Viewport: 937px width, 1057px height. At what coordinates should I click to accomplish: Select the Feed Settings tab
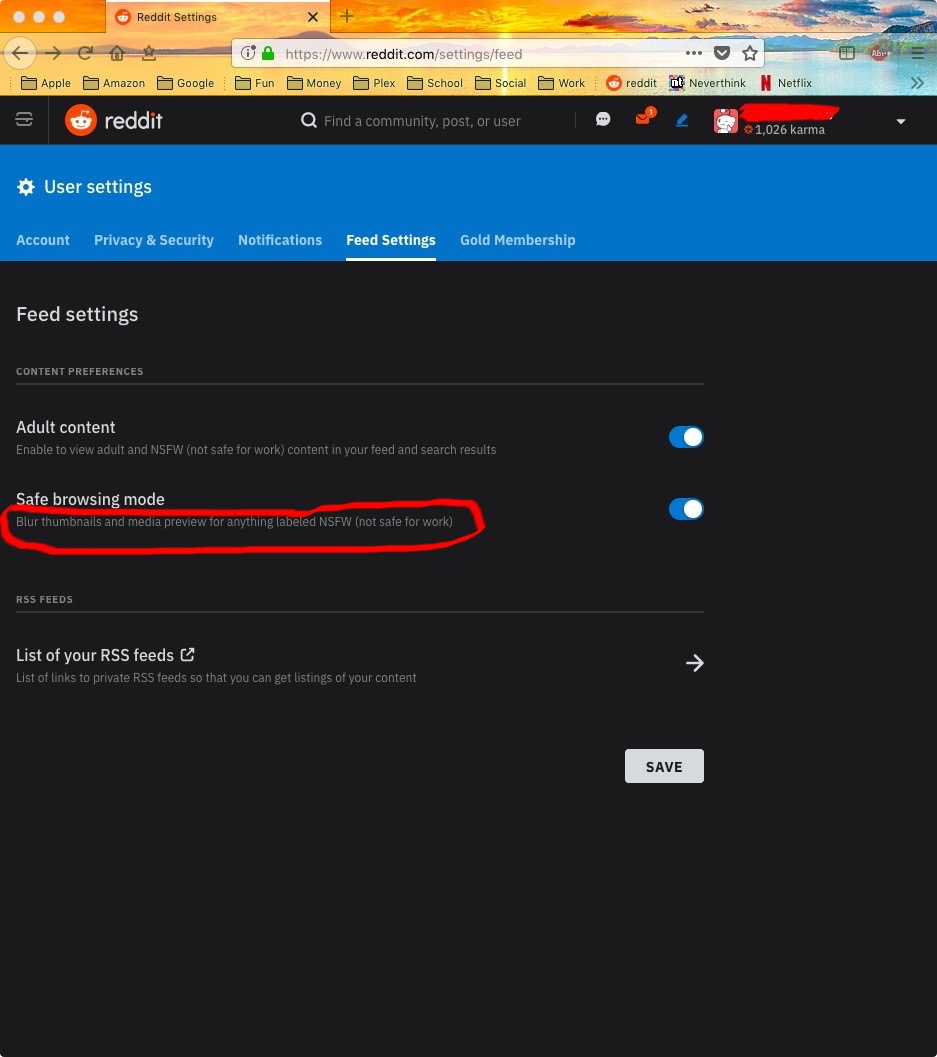click(x=391, y=240)
